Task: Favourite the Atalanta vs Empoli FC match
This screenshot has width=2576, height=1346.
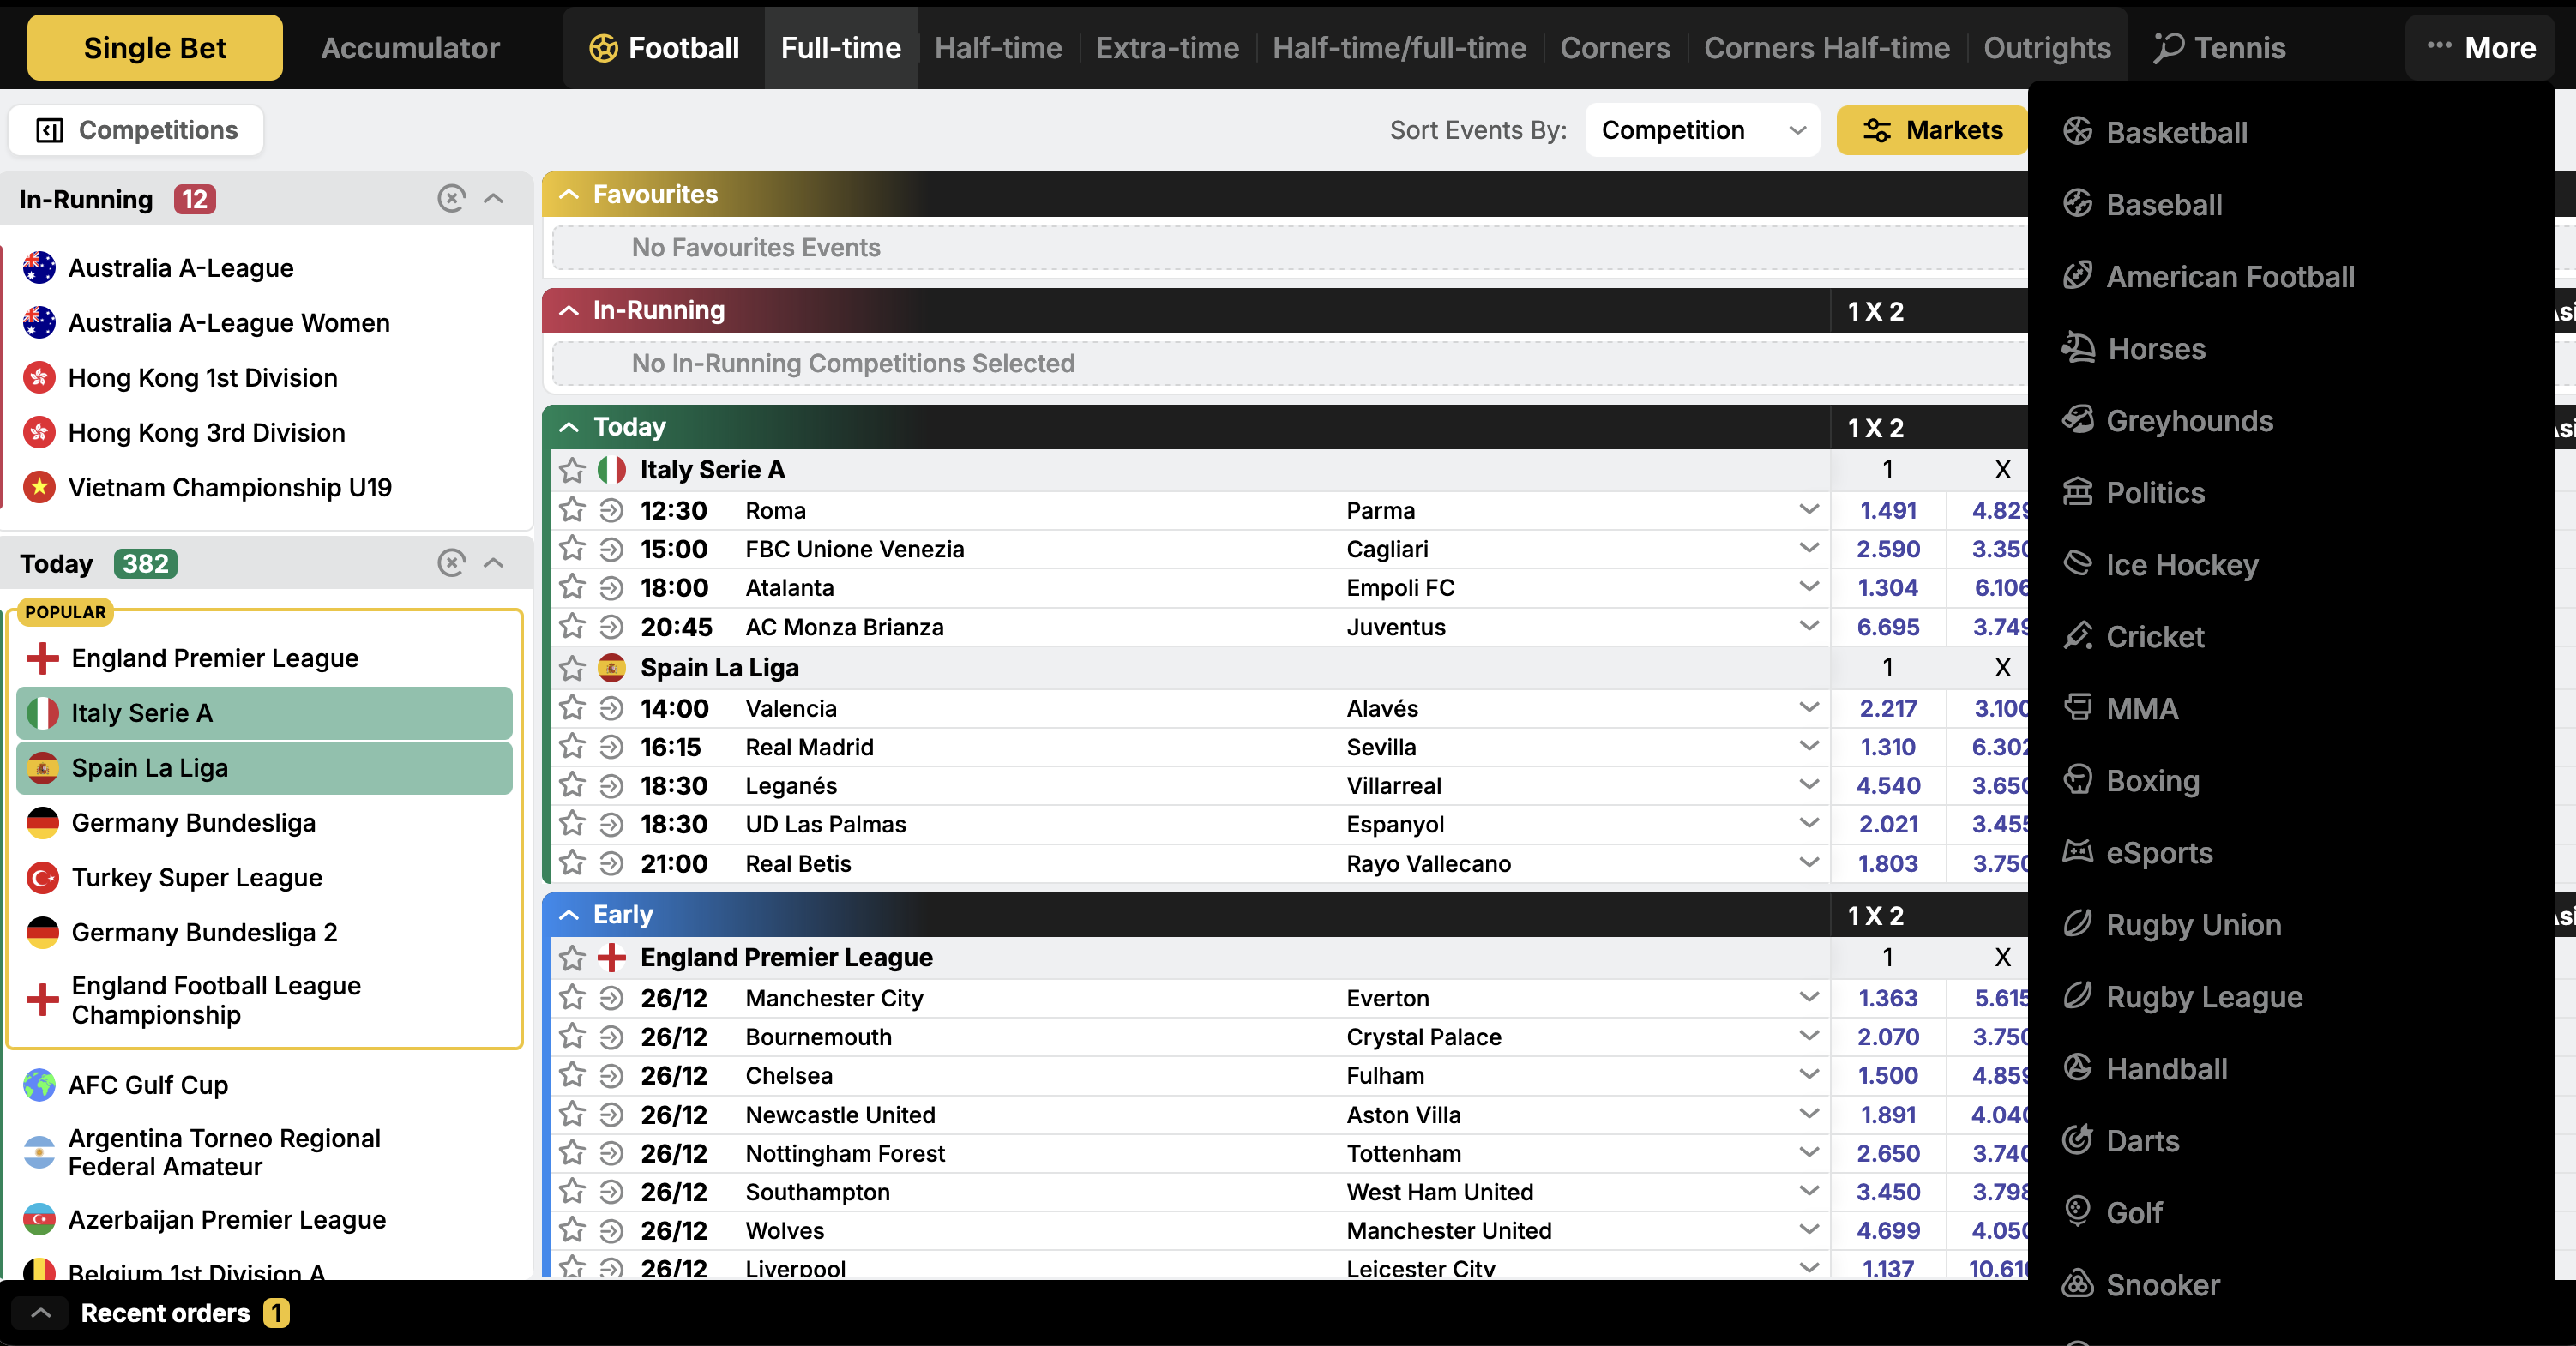Action: coord(572,587)
